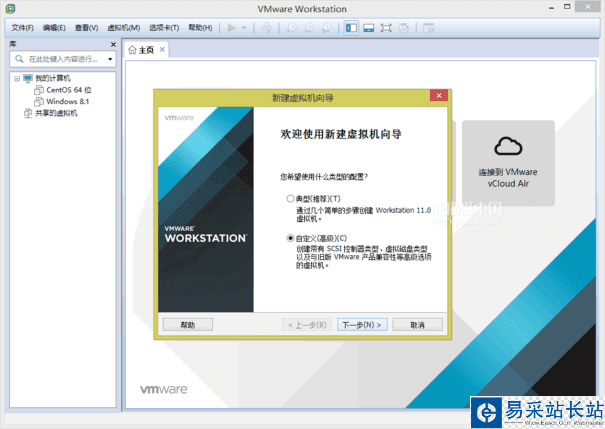Click the library search magnifier icon
This screenshot has width=605, height=429.
pyautogui.click(x=19, y=59)
